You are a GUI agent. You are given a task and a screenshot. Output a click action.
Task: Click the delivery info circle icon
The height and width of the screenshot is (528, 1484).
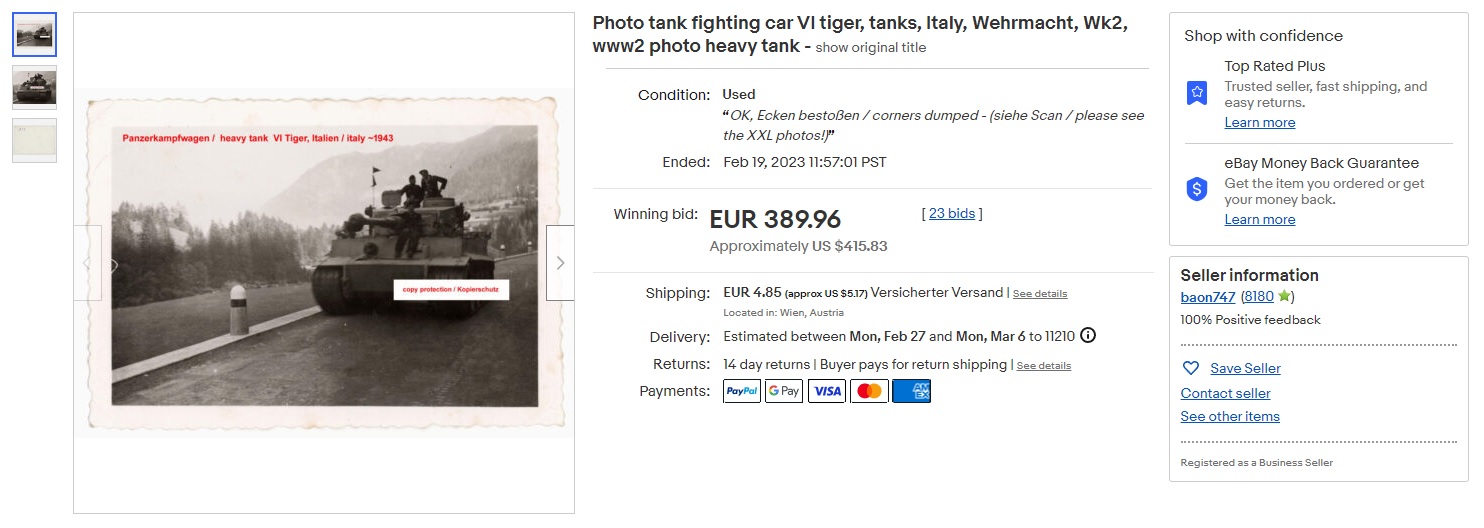1088,335
